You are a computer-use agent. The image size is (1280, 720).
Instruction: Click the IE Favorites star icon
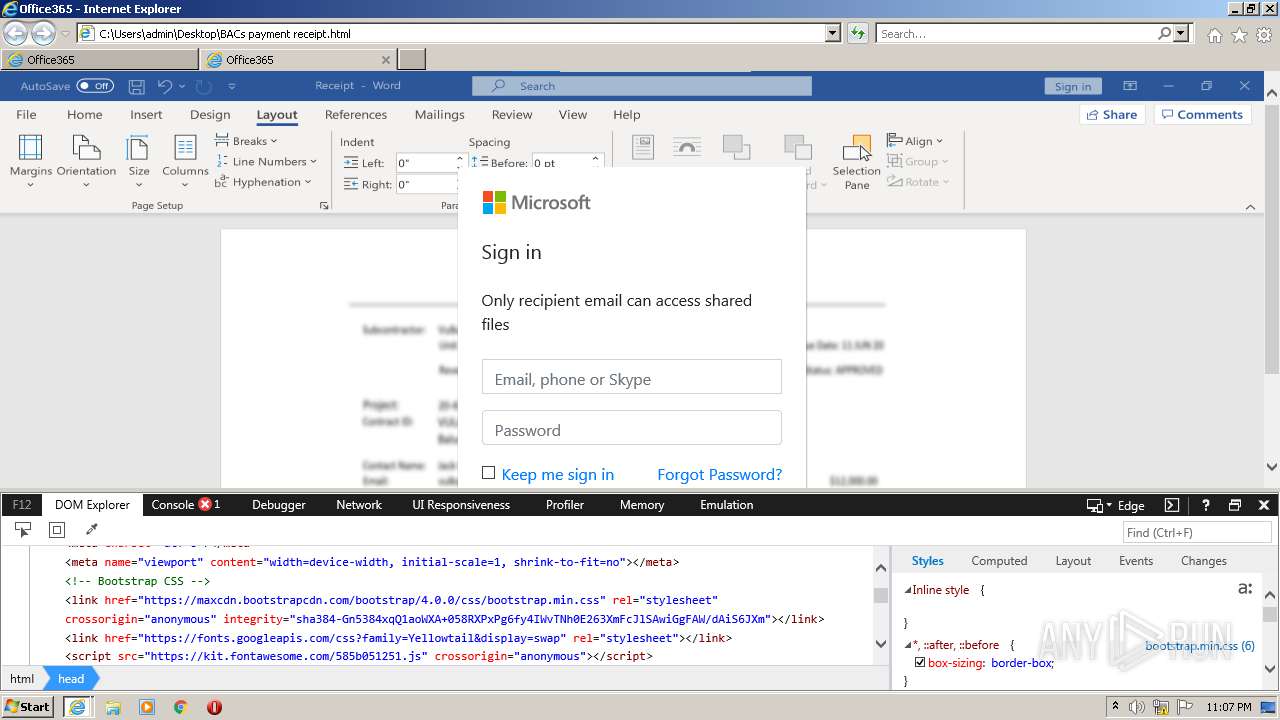1239,35
